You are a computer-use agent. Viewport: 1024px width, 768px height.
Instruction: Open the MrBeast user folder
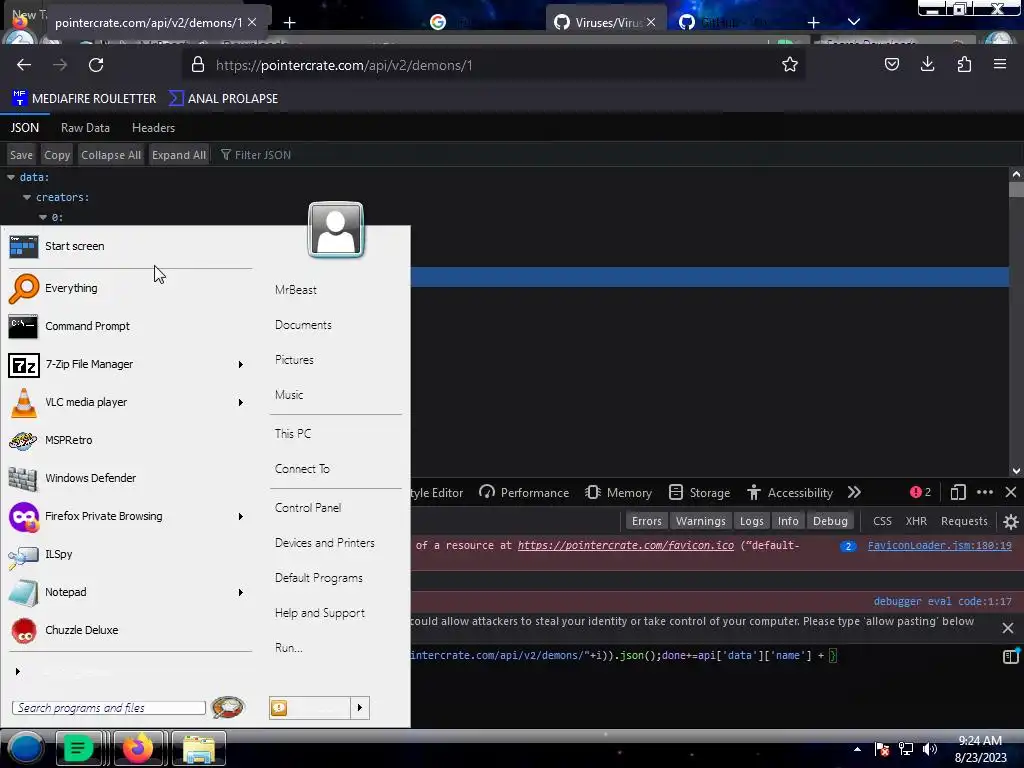[x=296, y=290]
